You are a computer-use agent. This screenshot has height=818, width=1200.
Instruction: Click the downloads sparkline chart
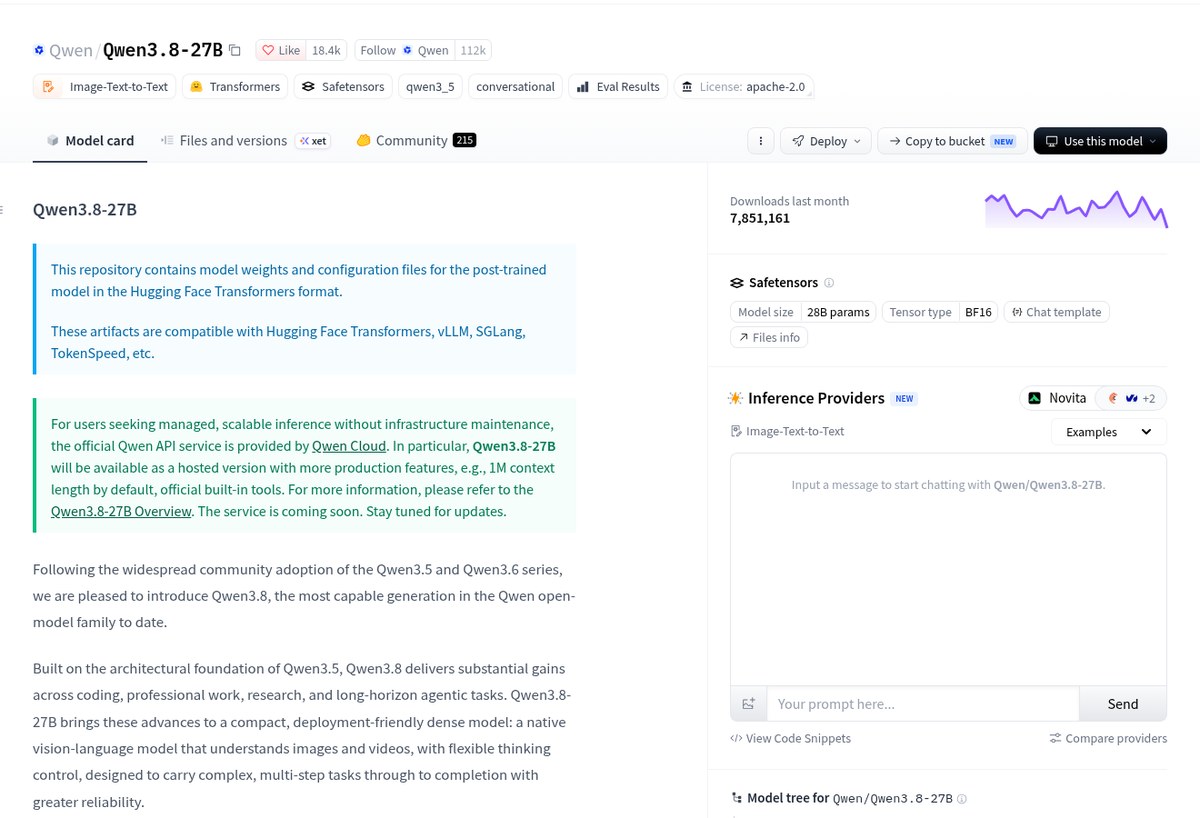[1076, 209]
